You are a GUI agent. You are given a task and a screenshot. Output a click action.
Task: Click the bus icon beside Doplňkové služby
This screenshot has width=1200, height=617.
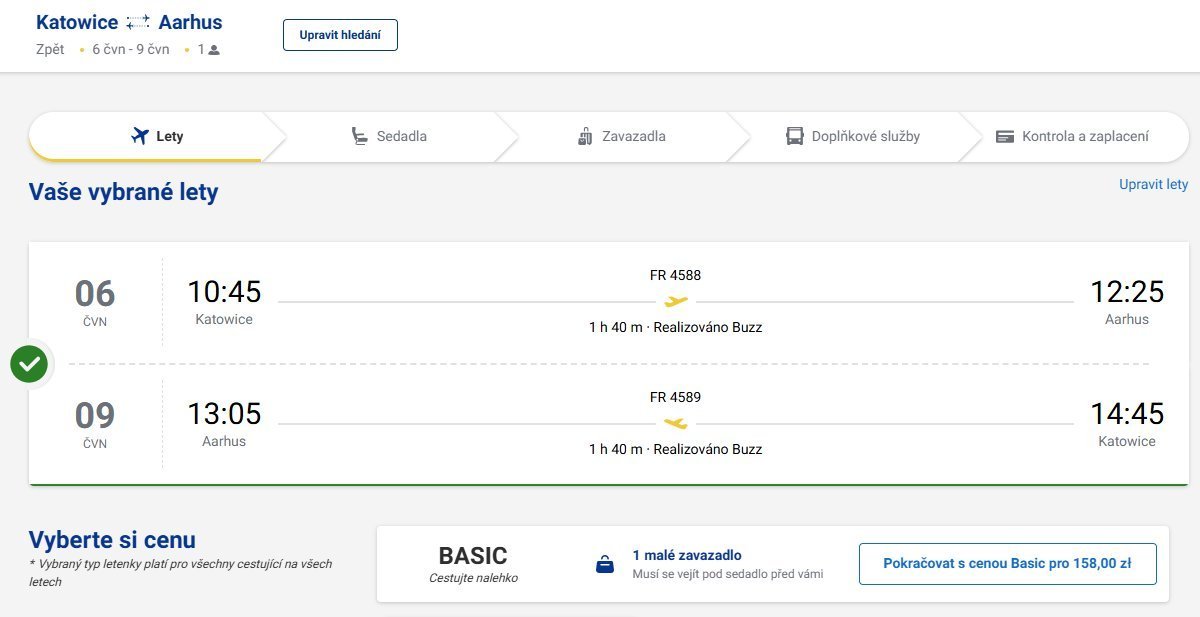click(795, 136)
